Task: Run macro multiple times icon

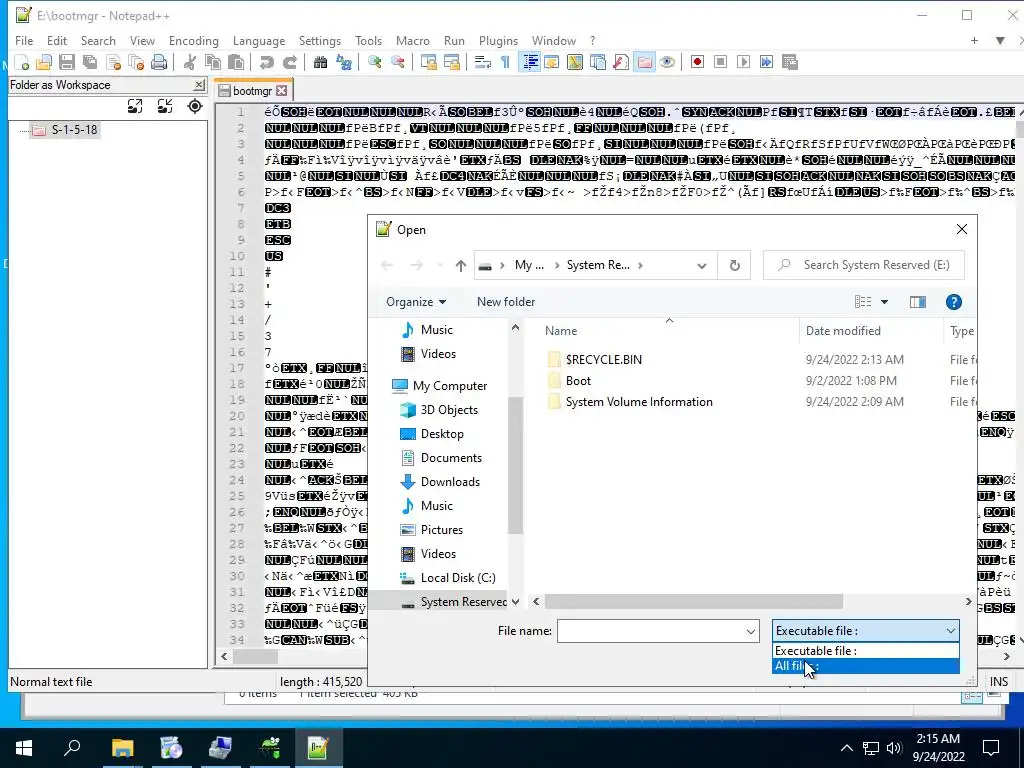Action: click(767, 62)
